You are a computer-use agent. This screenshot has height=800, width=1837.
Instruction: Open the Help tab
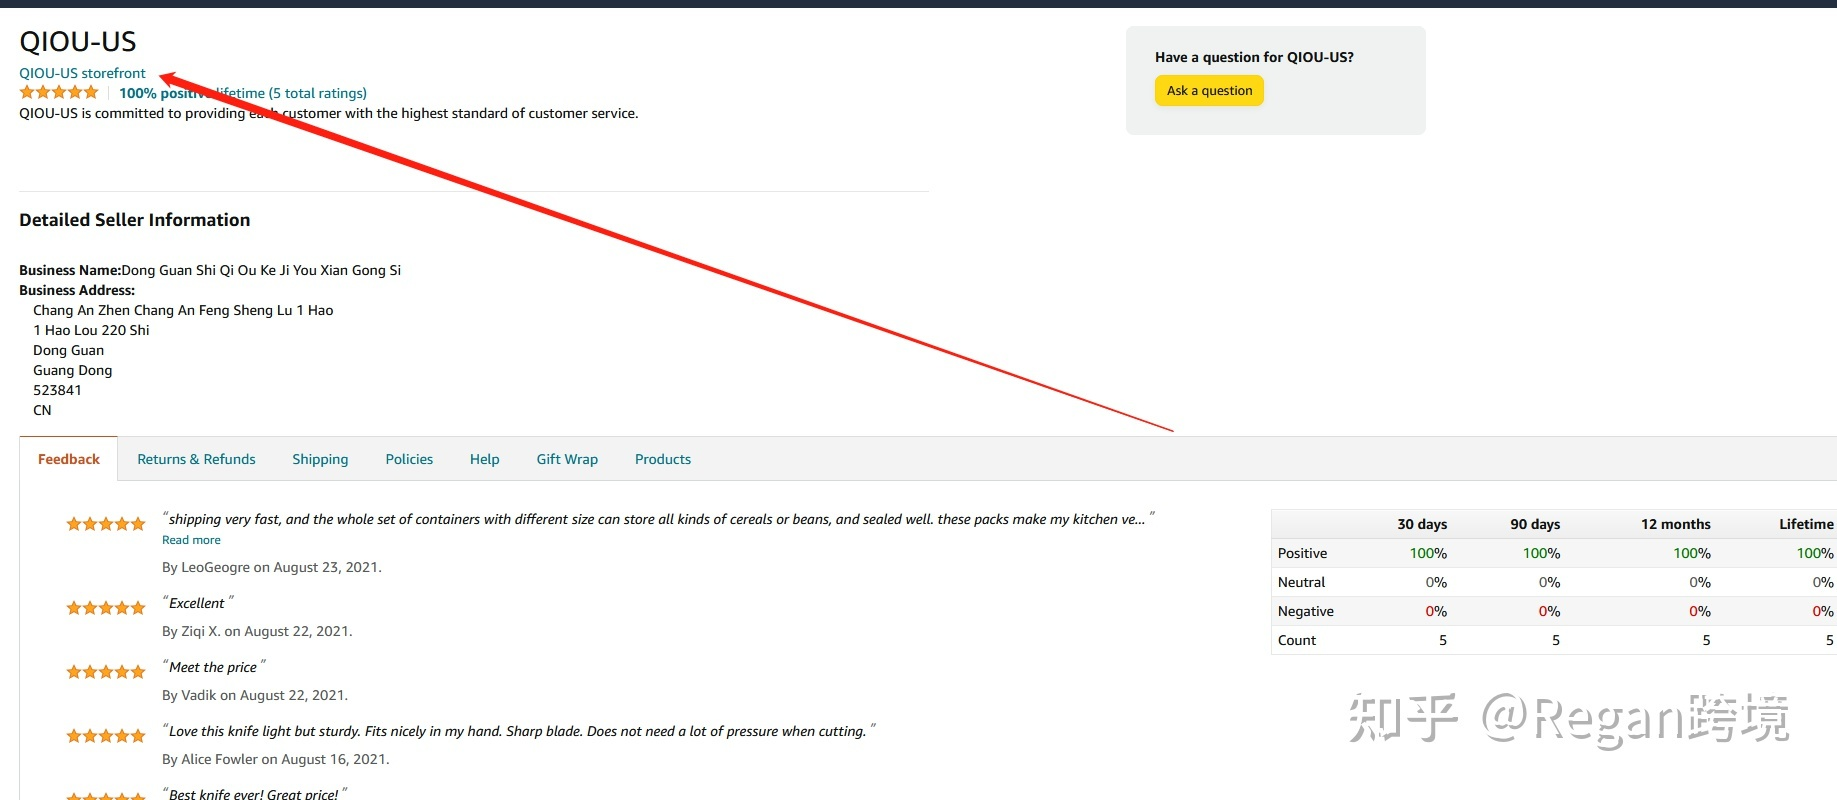(485, 459)
